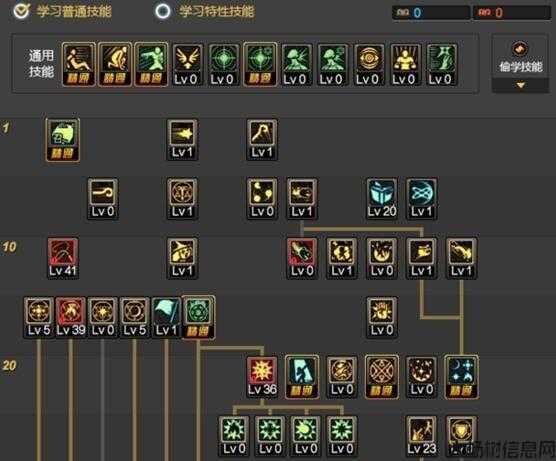556x461 pixels.
Task: Select the 学习特性技能 option
Action: click(205, 11)
